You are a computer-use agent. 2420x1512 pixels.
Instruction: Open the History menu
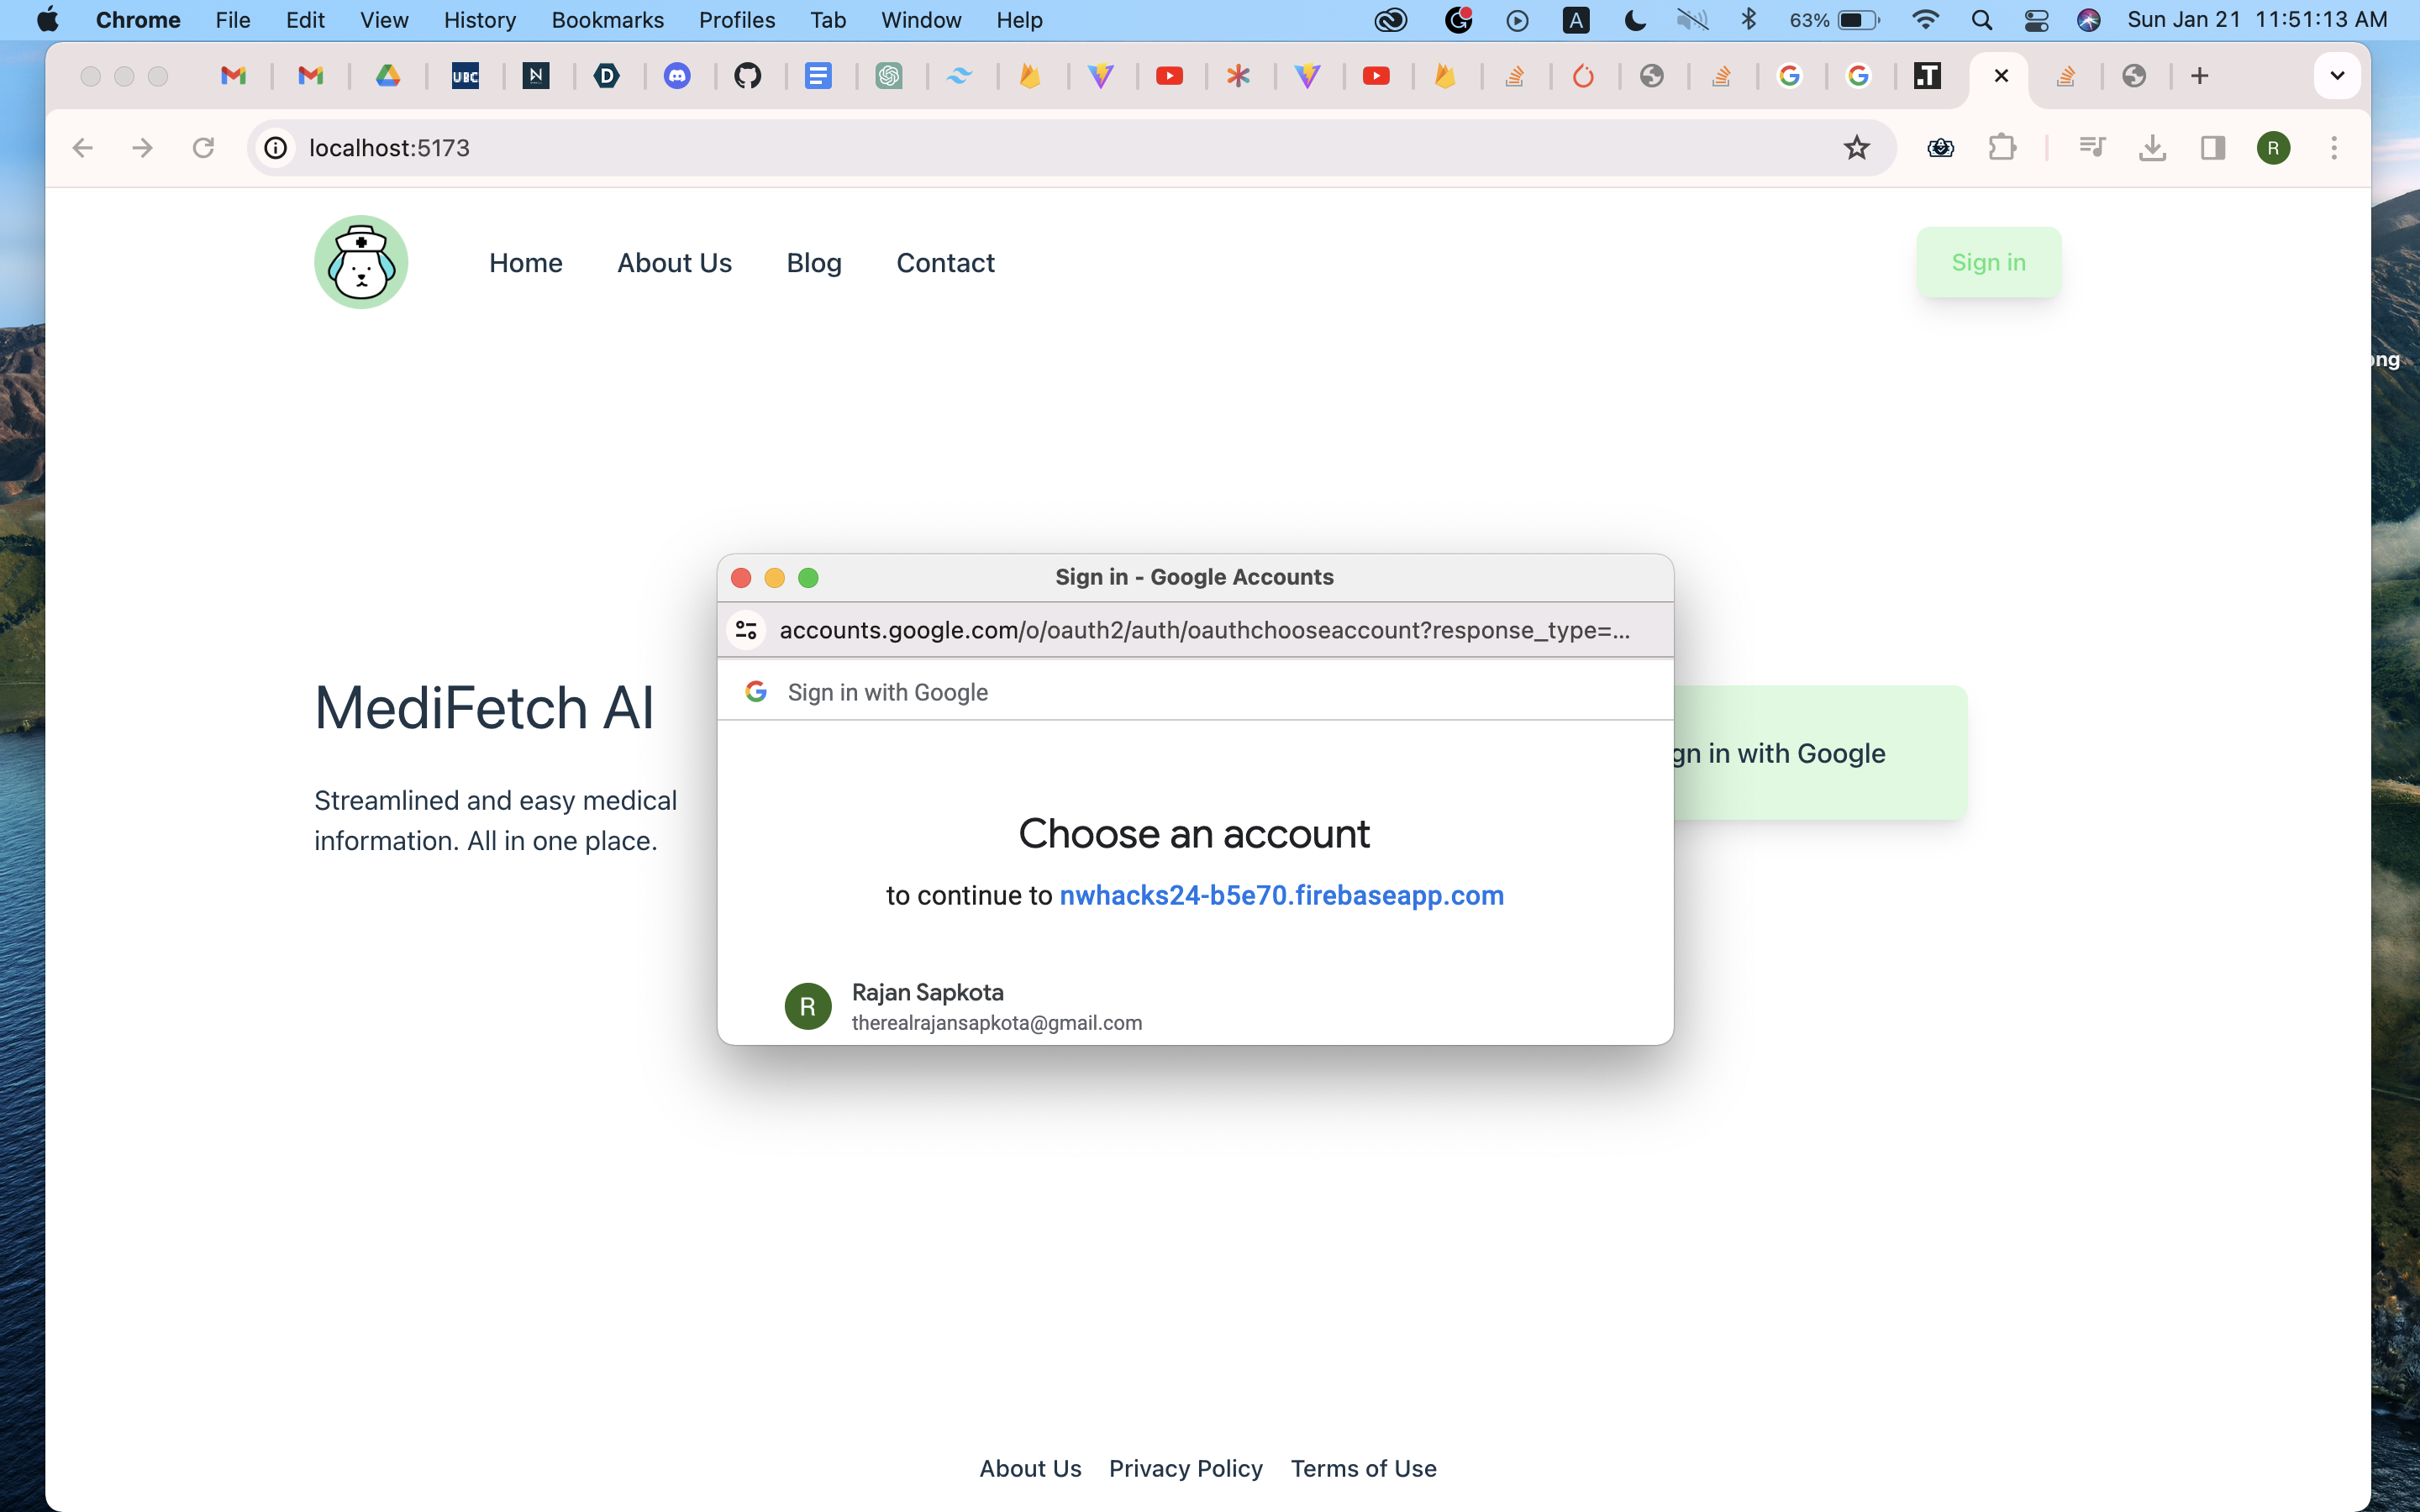pyautogui.click(x=479, y=20)
